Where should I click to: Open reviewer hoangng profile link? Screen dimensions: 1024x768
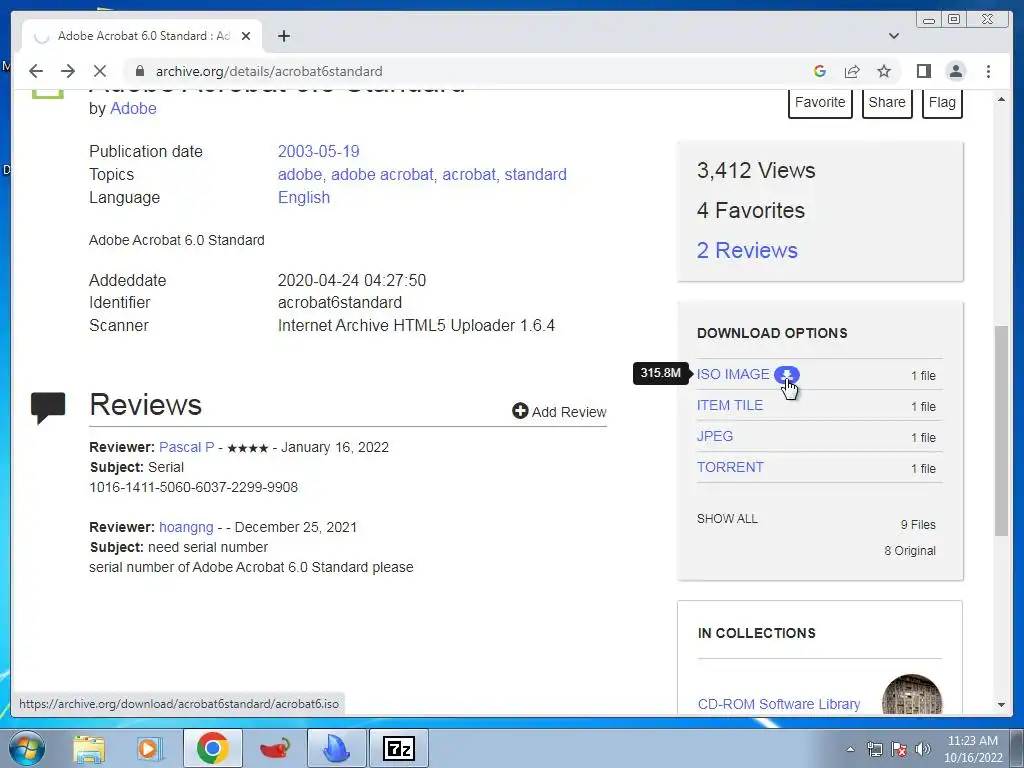pos(186,528)
